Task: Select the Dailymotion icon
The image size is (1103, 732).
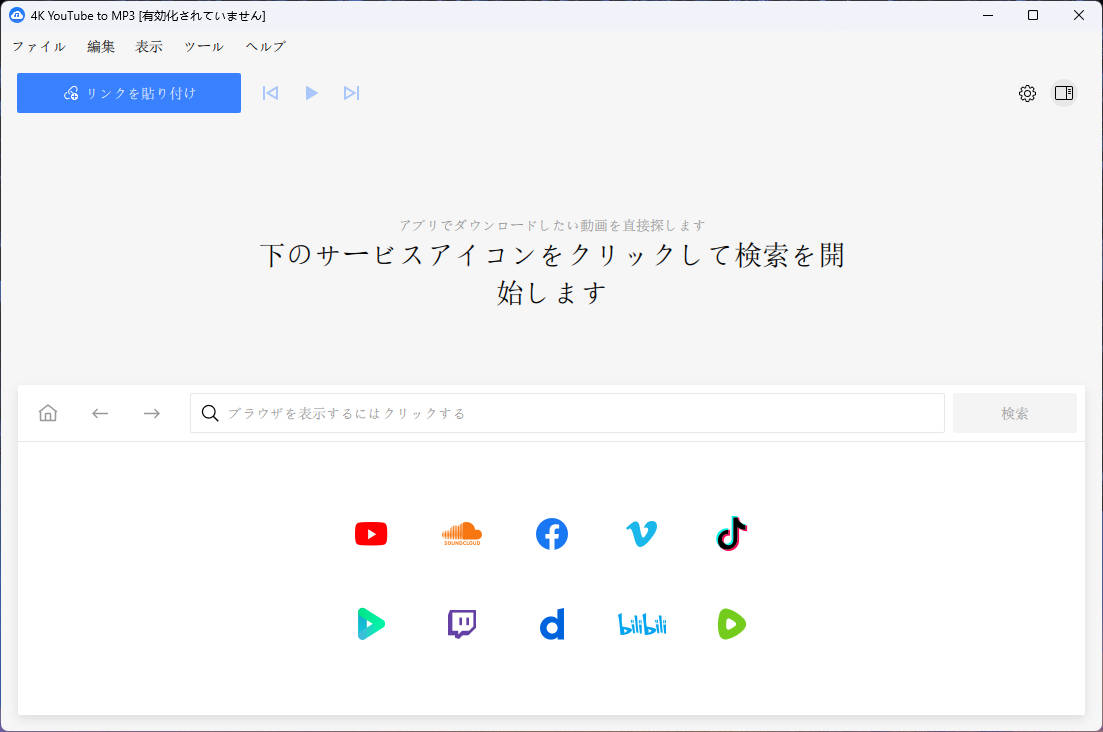Action: pyautogui.click(x=551, y=623)
